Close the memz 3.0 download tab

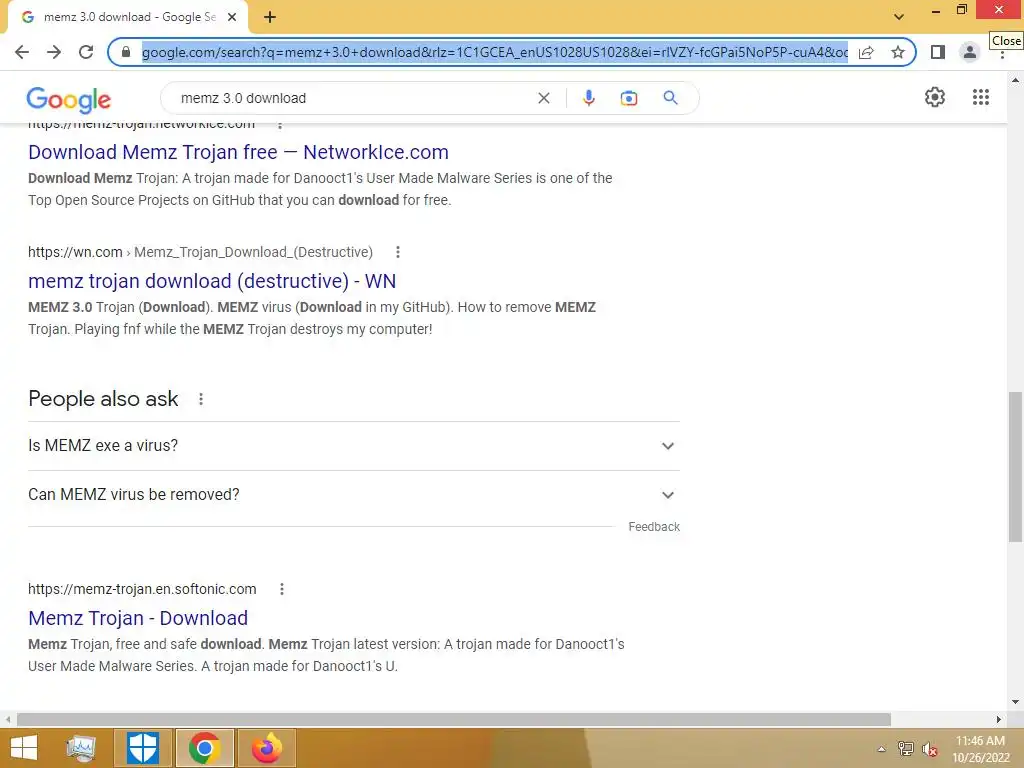(232, 18)
